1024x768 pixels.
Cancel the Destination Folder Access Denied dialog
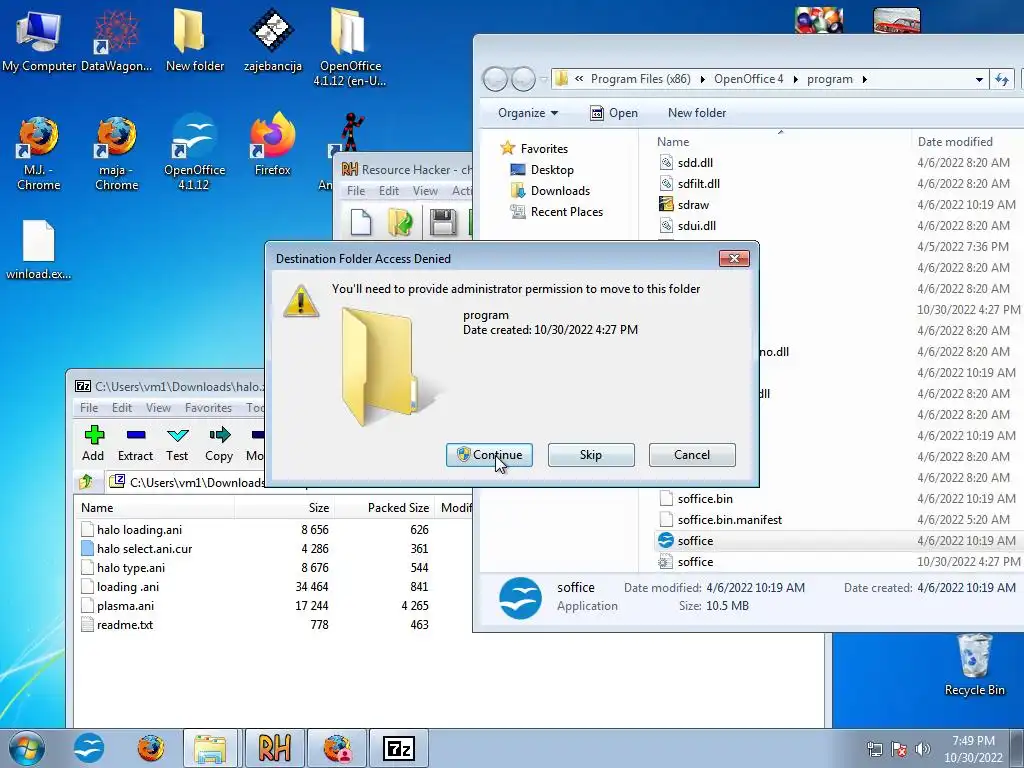[x=692, y=455]
